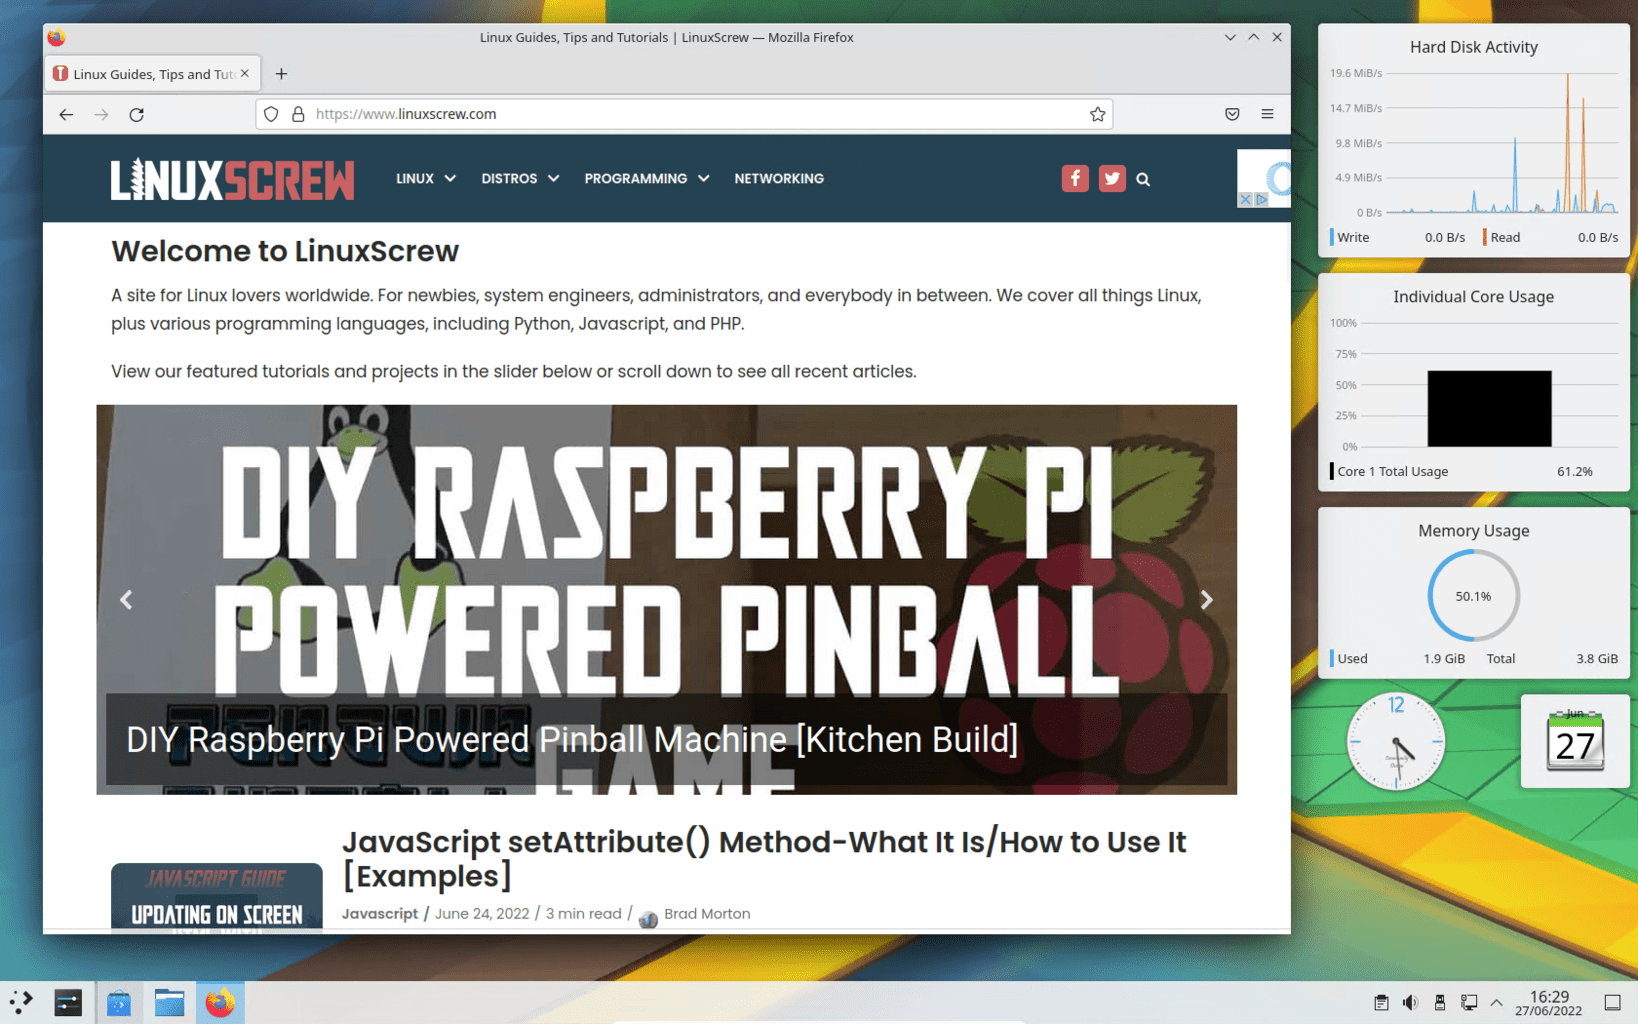This screenshot has height=1024, width=1638.
Task: Bookmark this page with the star icon
Action: (1097, 114)
